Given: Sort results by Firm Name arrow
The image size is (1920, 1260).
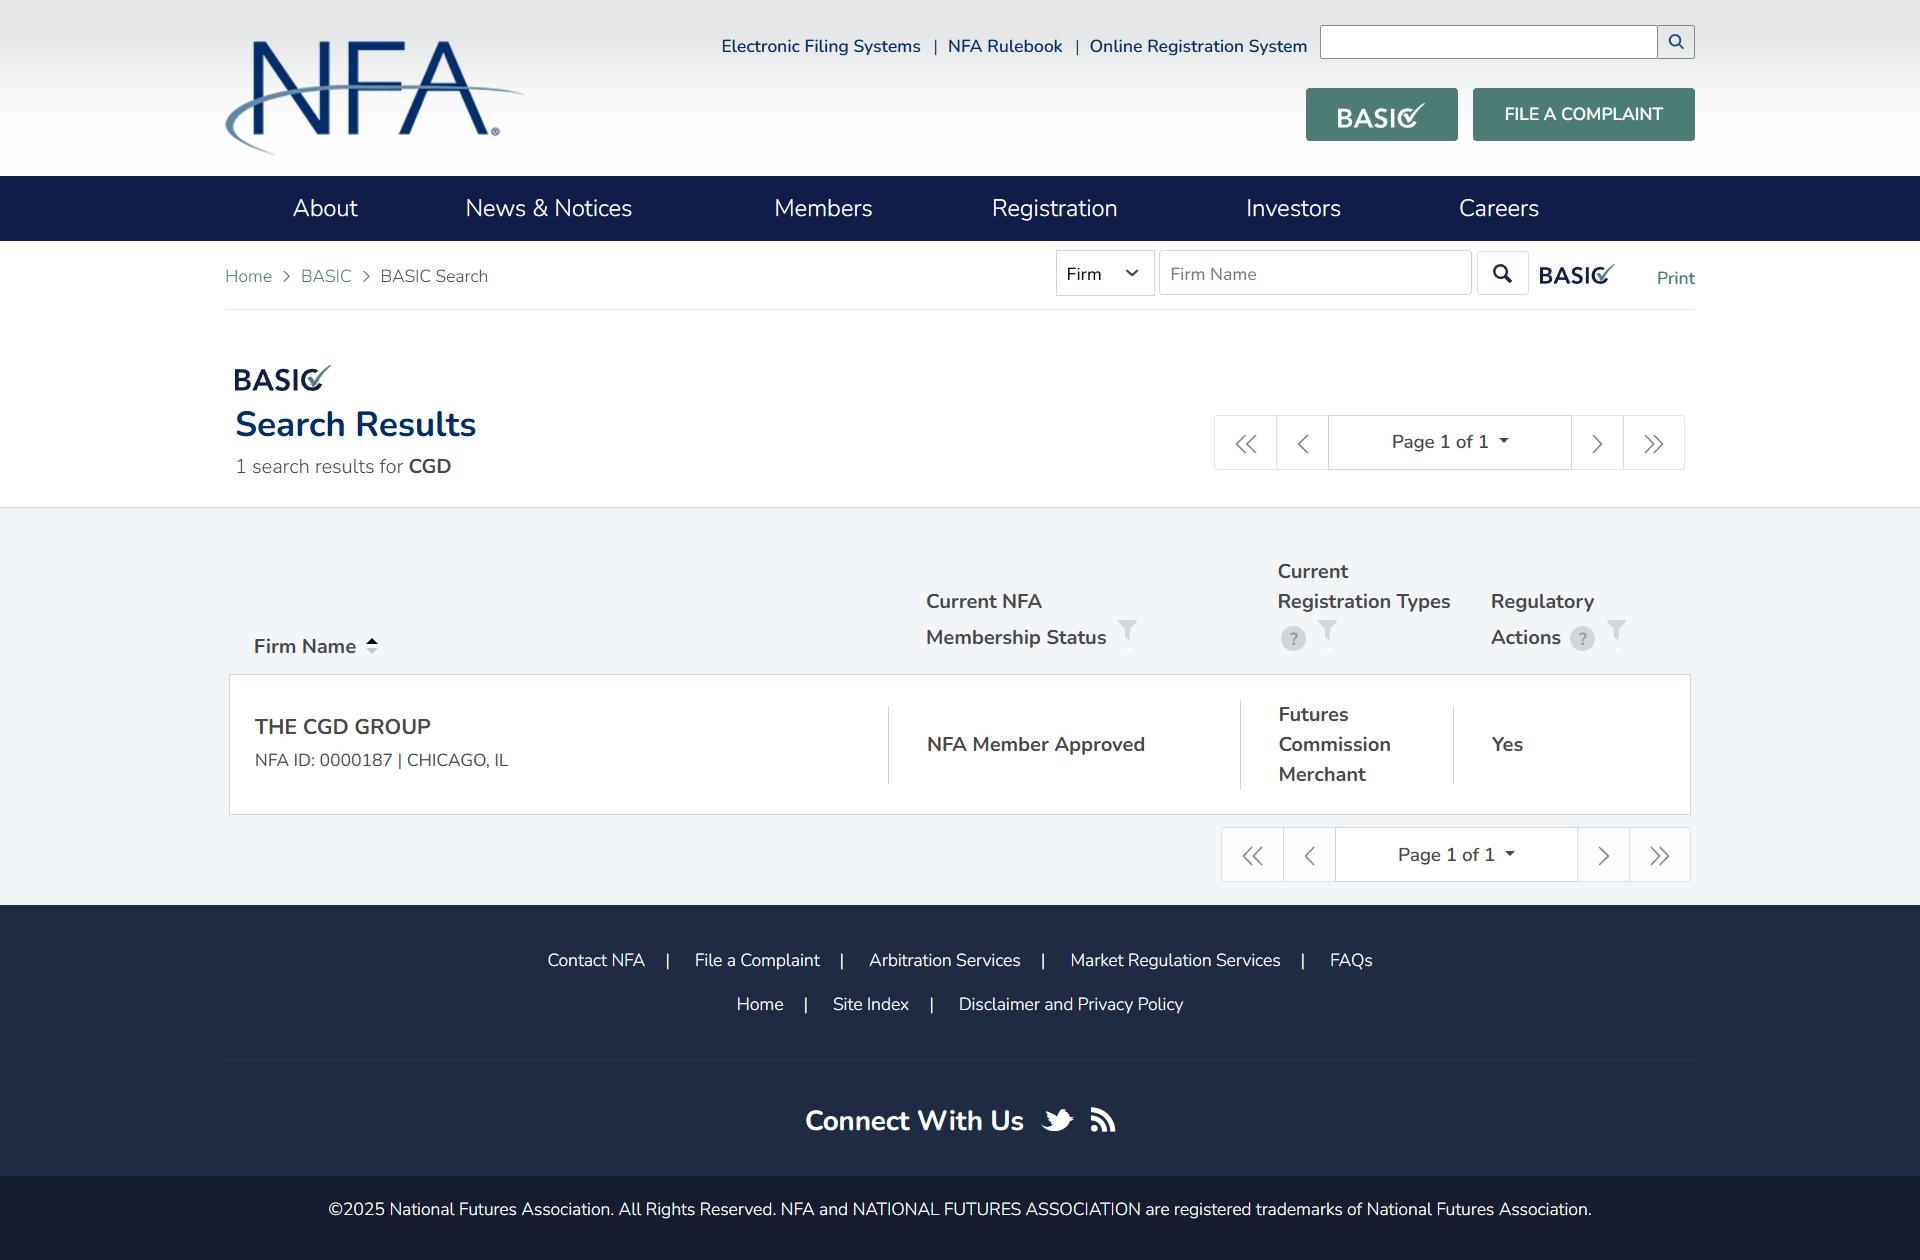Looking at the screenshot, I should (372, 646).
